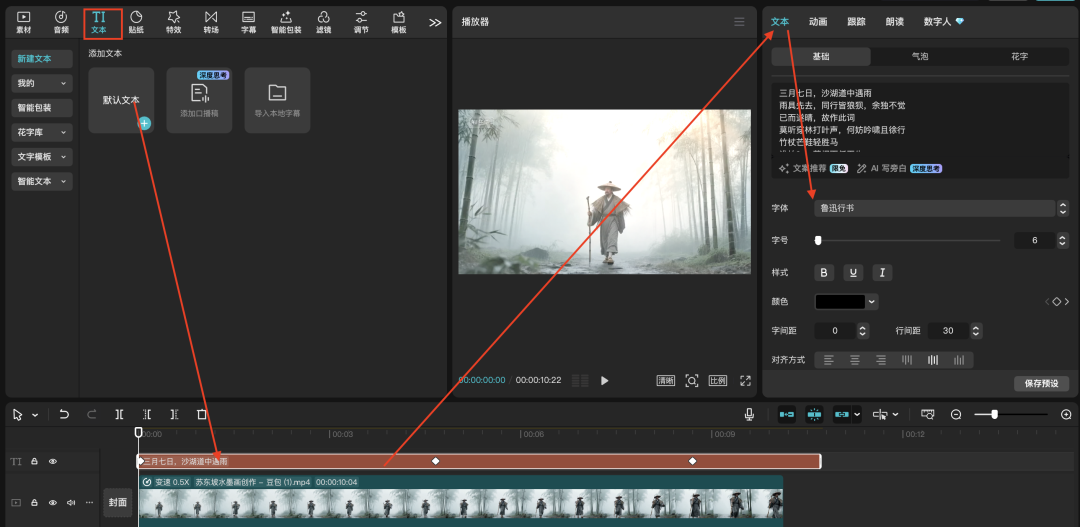Image resolution: width=1080 pixels, height=527 pixels.
Task: Click the undo arrow in timeline toolbar
Action: pos(64,414)
